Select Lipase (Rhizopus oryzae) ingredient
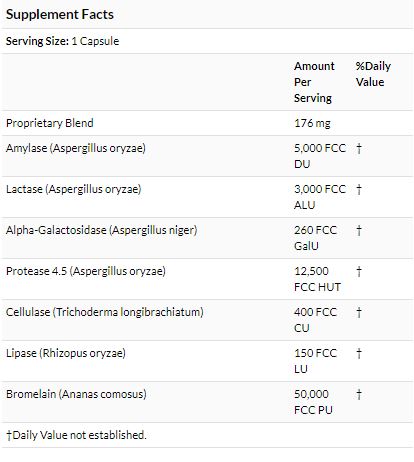 [66, 353]
